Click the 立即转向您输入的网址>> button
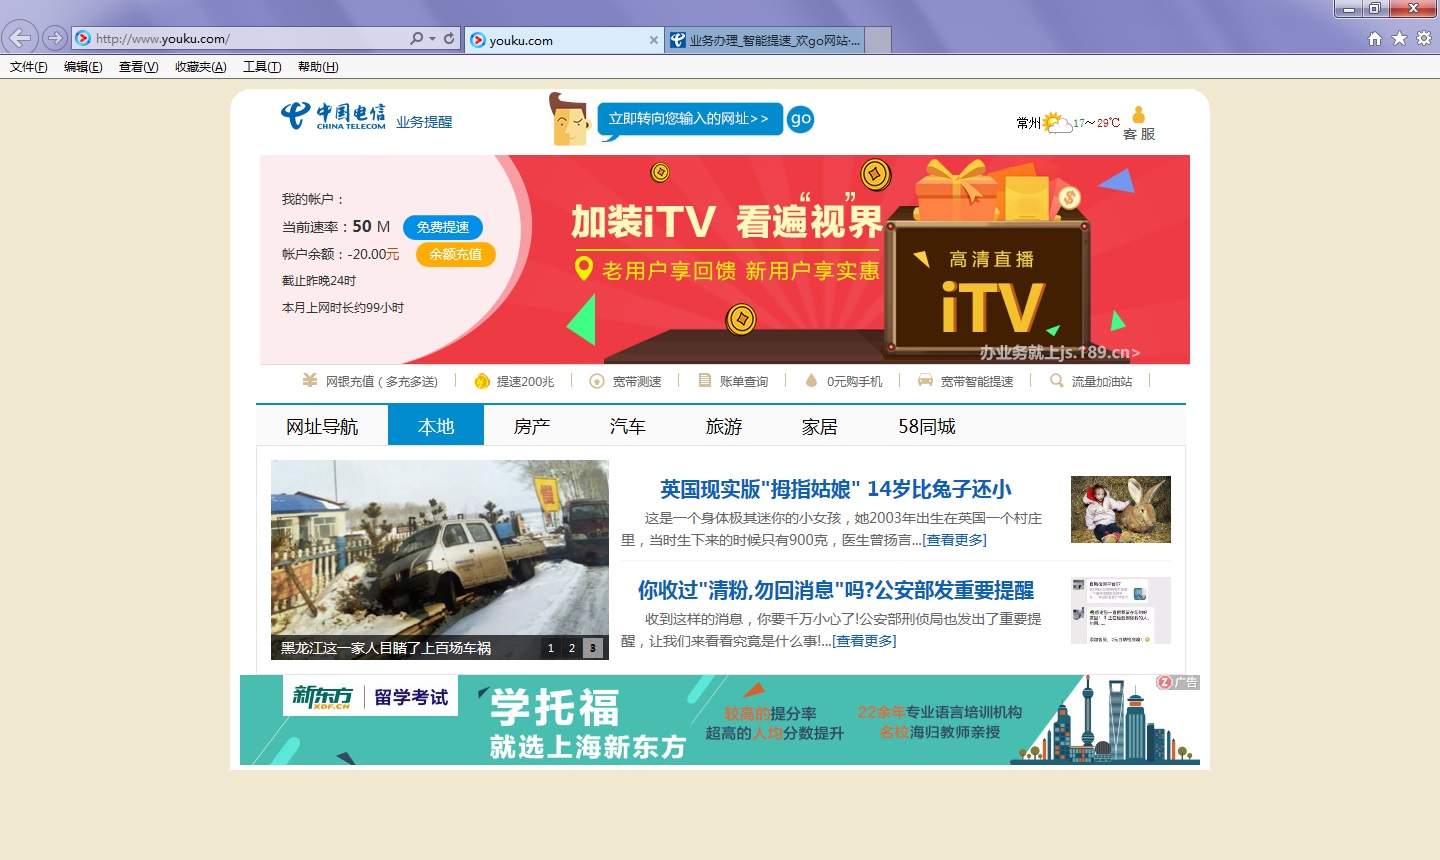The width and height of the screenshot is (1440, 860). pyautogui.click(x=689, y=119)
